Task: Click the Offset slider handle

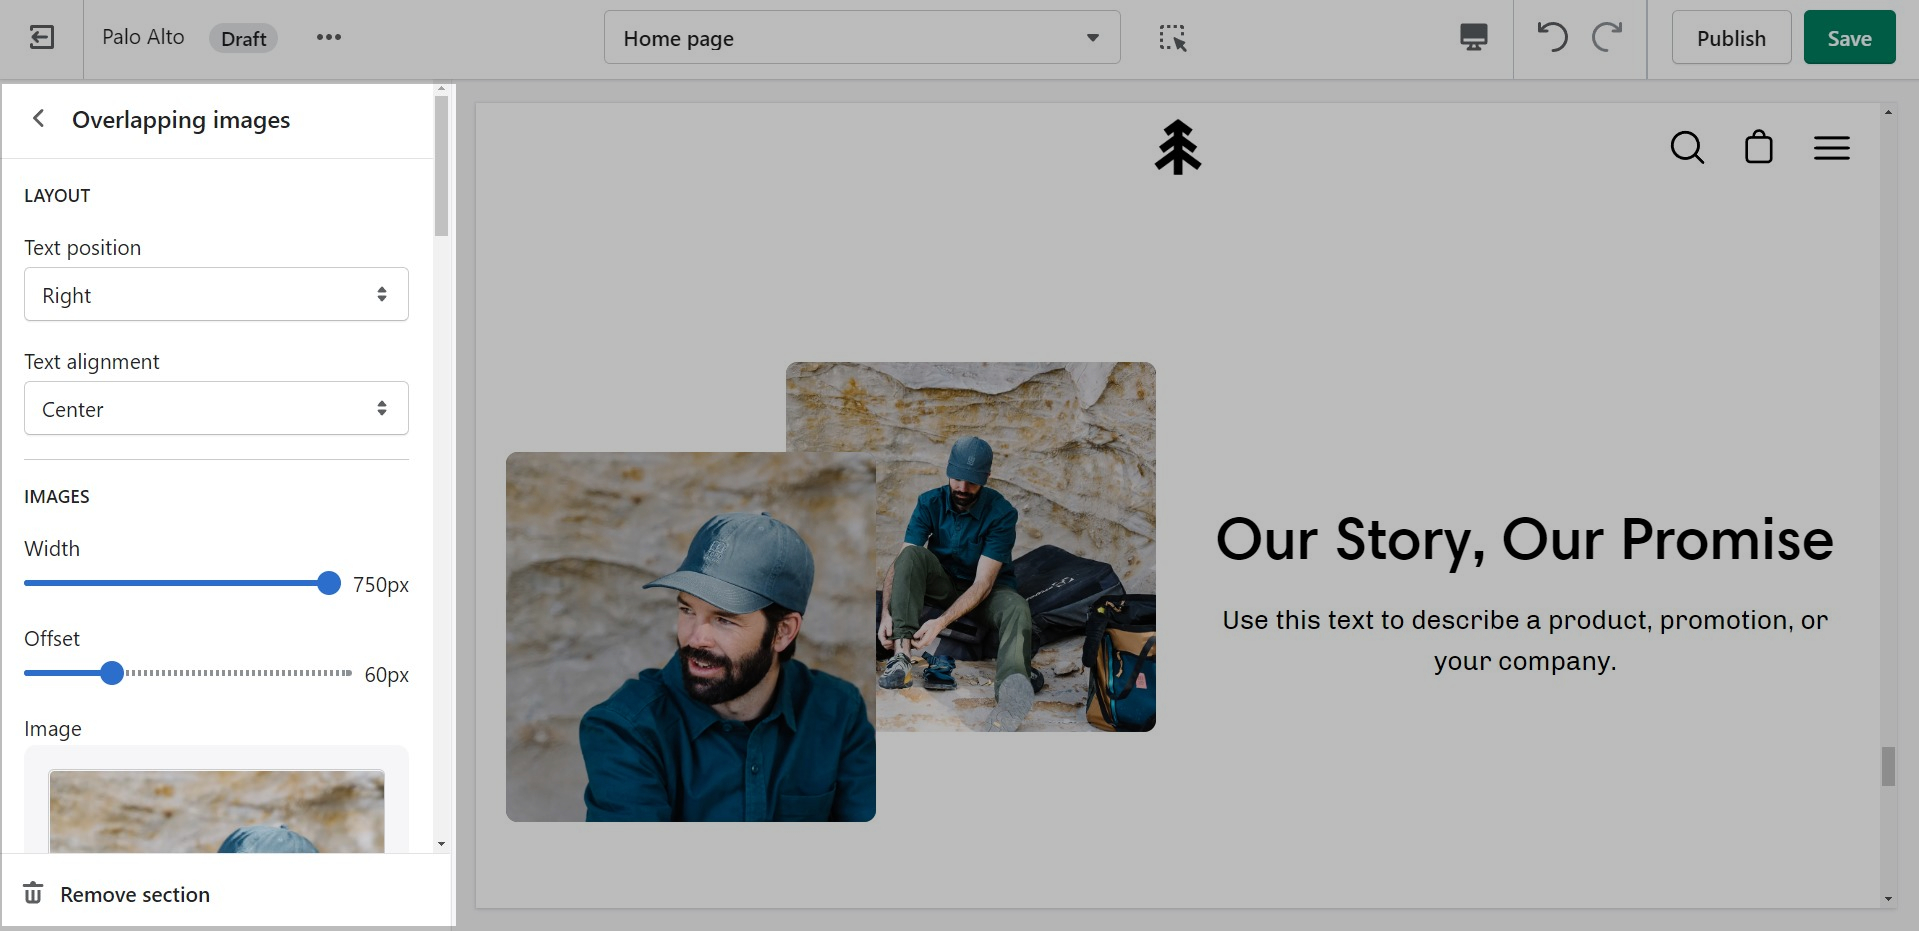Action: (112, 673)
